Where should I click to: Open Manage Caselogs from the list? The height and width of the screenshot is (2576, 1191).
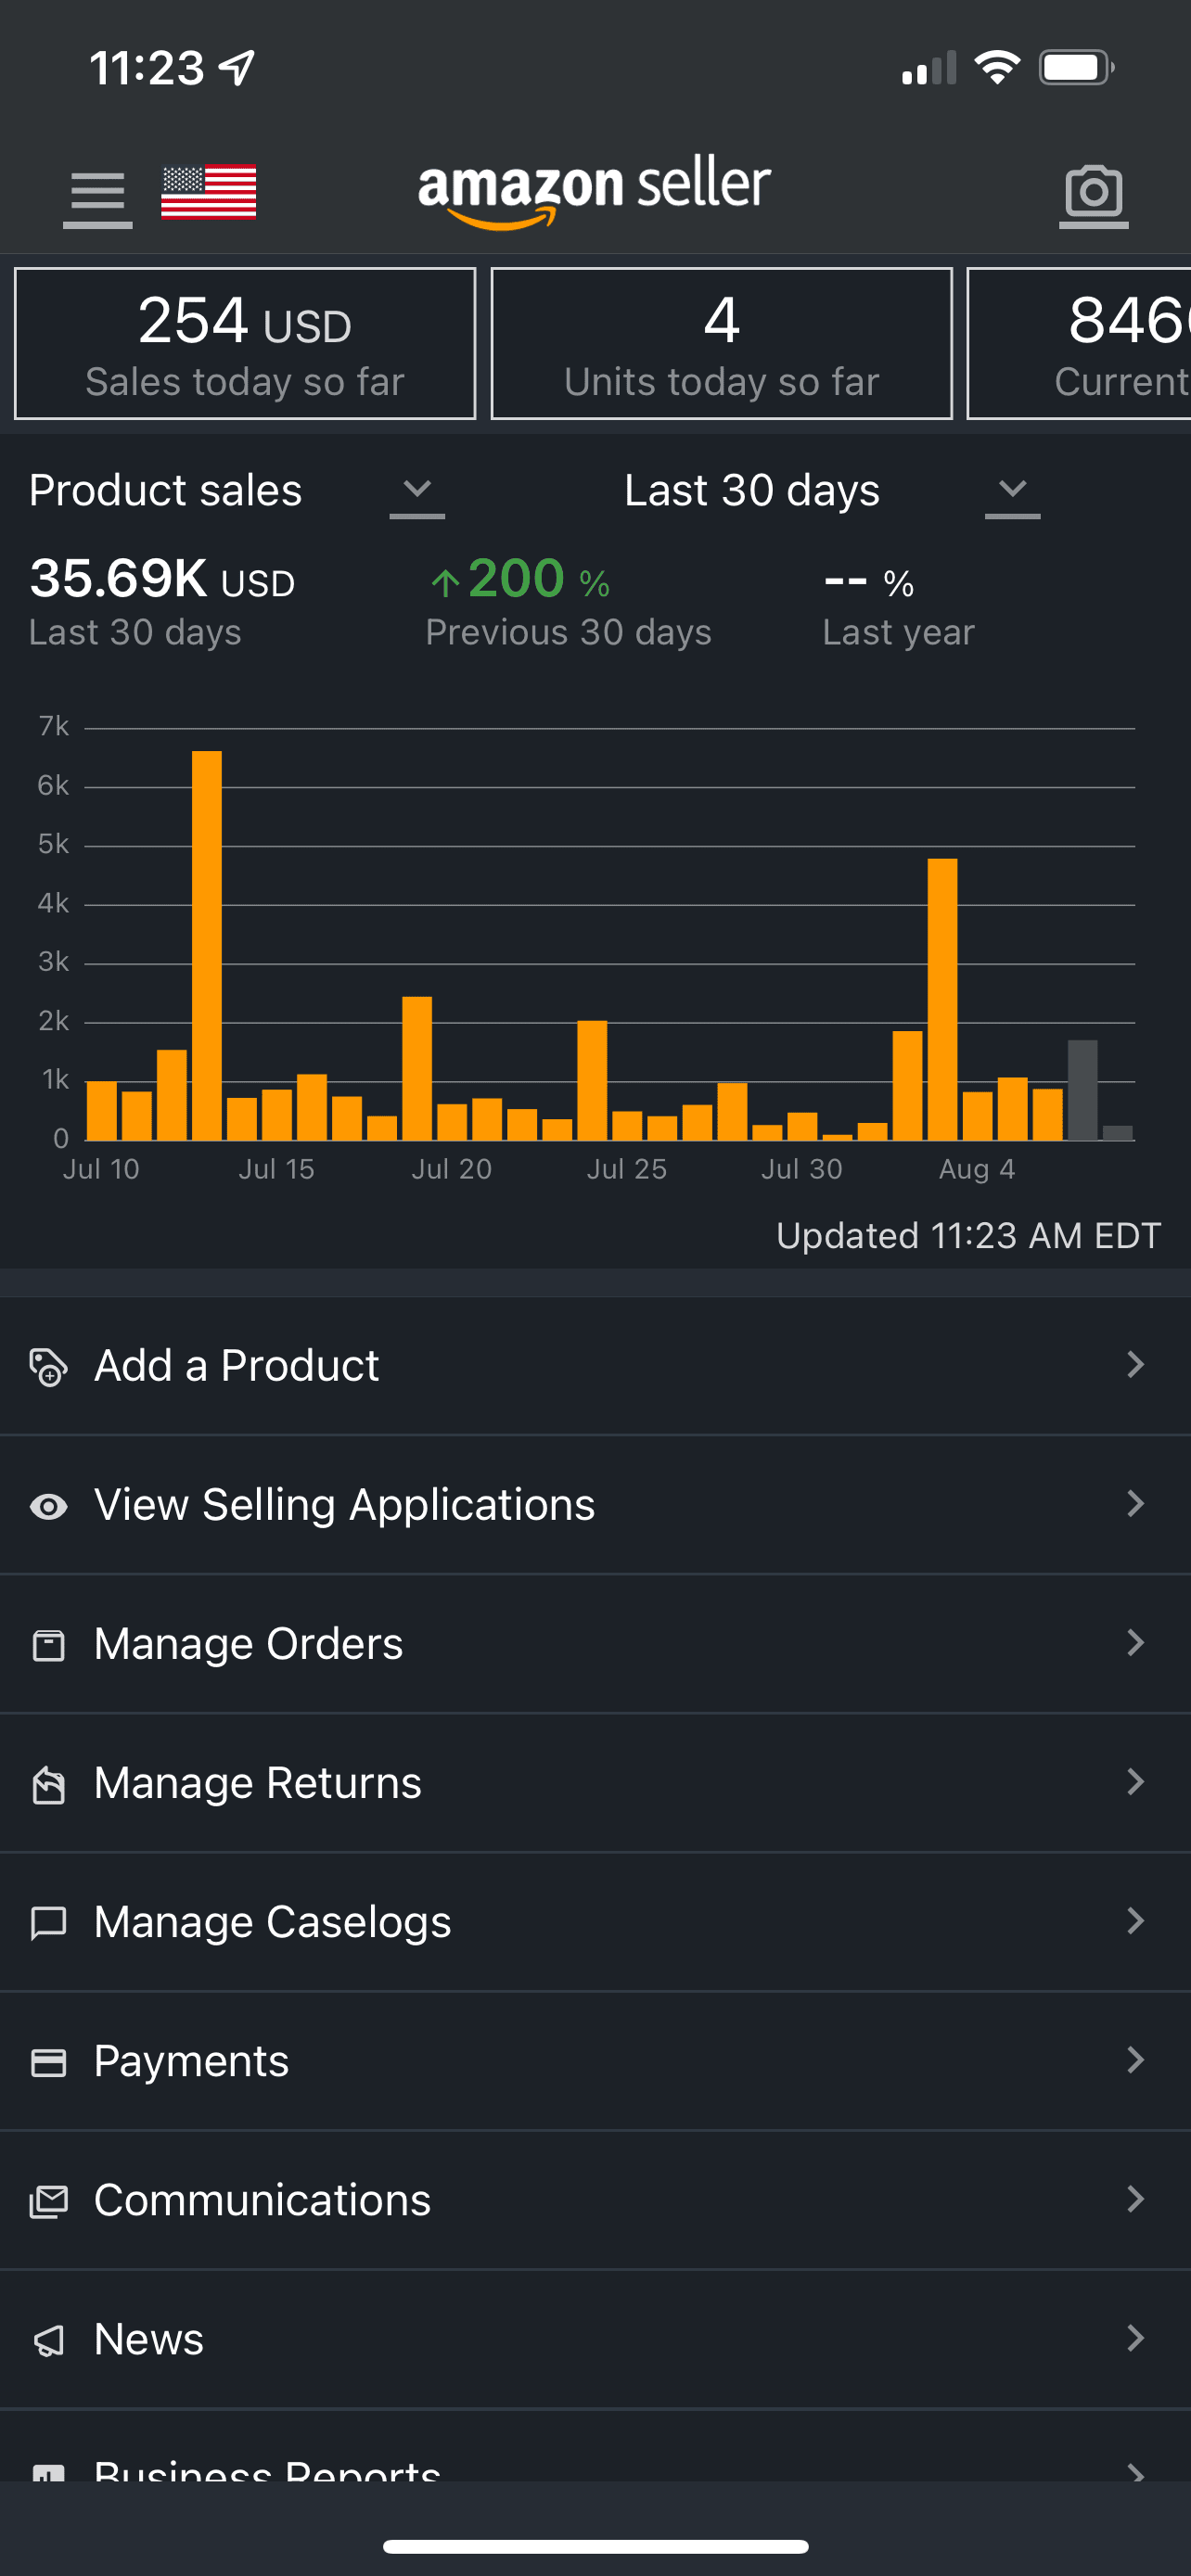tap(272, 1922)
